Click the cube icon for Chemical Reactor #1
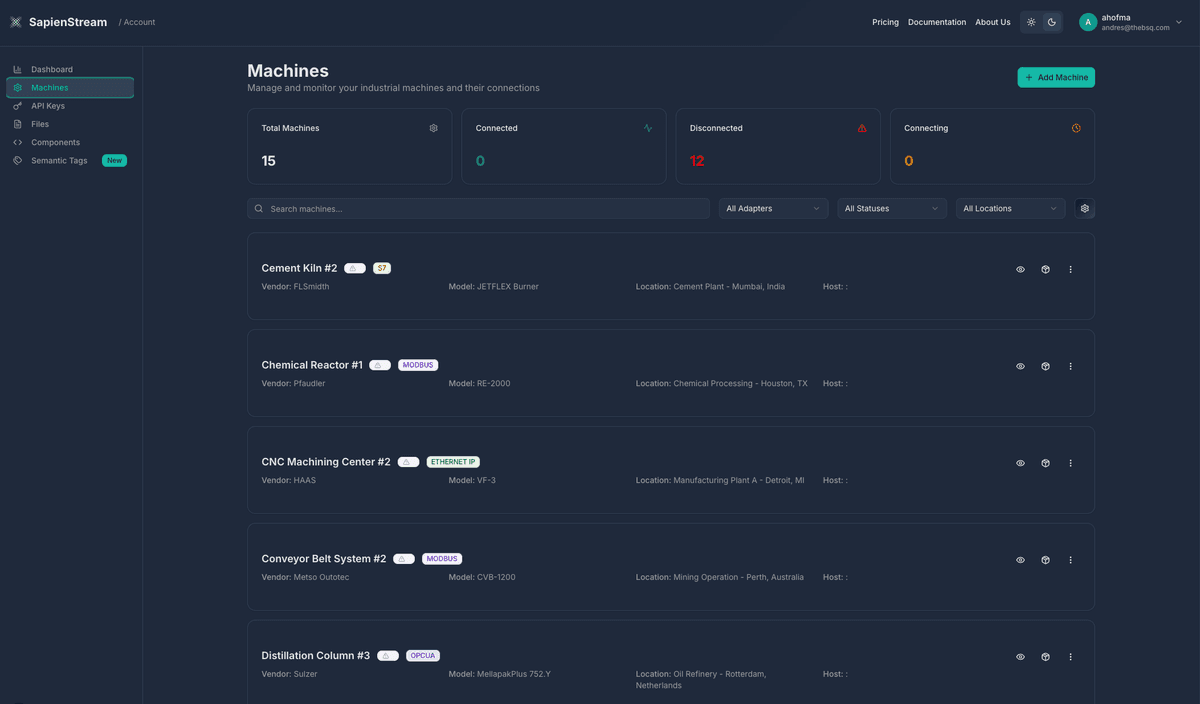 tap(1045, 367)
